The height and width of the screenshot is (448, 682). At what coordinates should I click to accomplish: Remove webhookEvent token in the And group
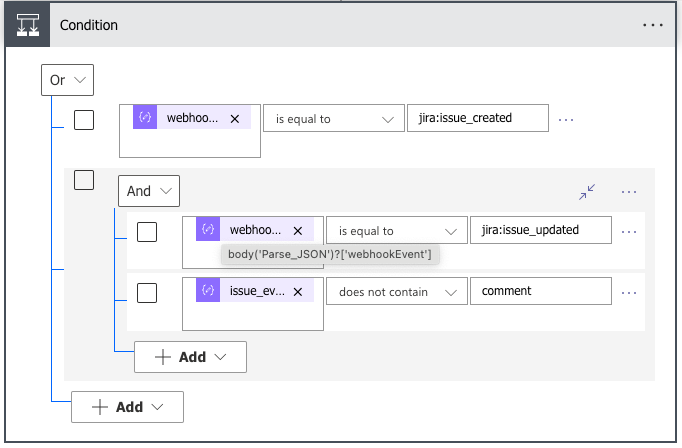(x=297, y=230)
